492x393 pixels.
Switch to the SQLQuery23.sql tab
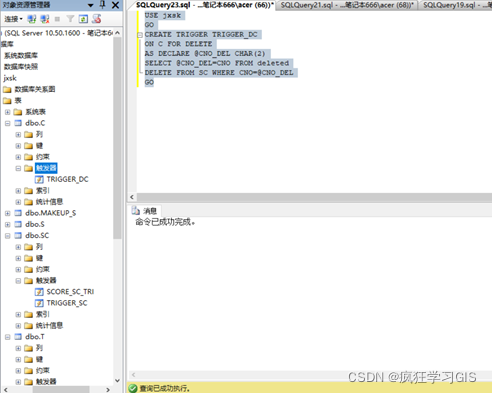coord(205,5)
